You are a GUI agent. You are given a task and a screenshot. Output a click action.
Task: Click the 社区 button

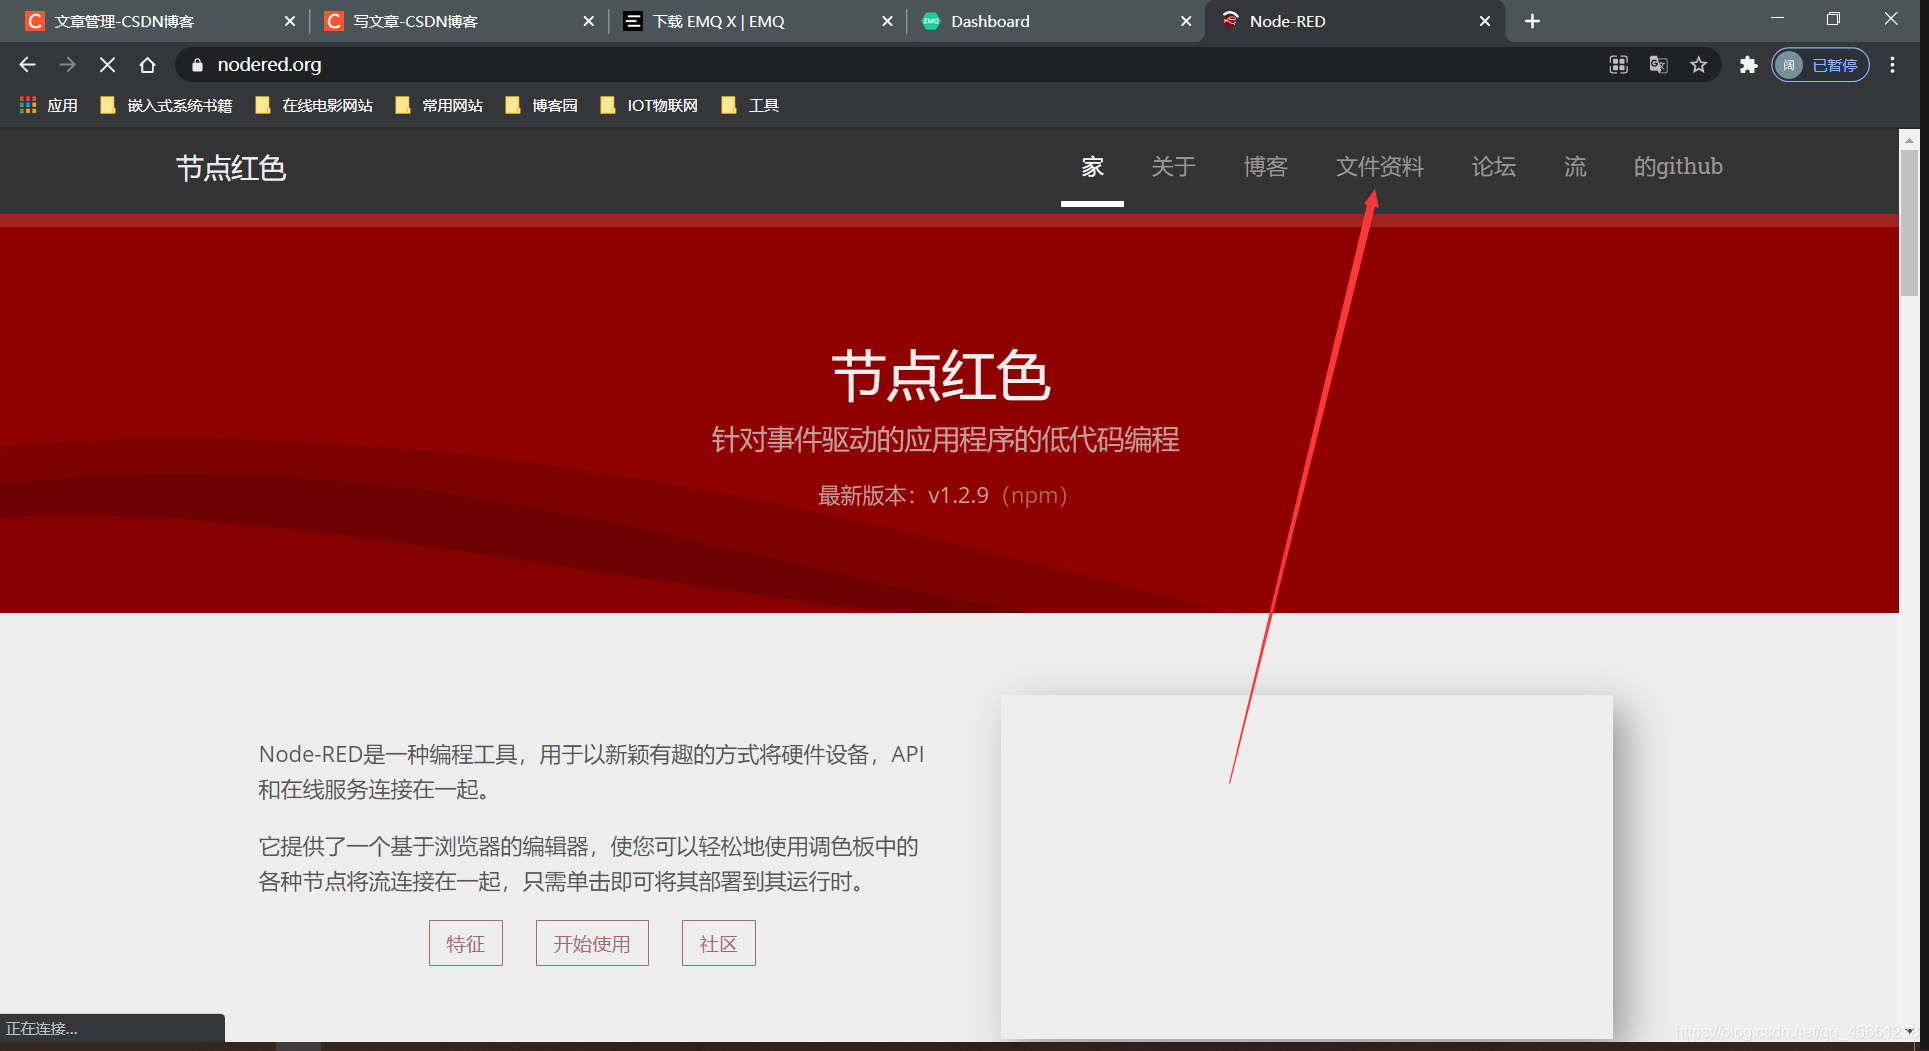point(719,943)
